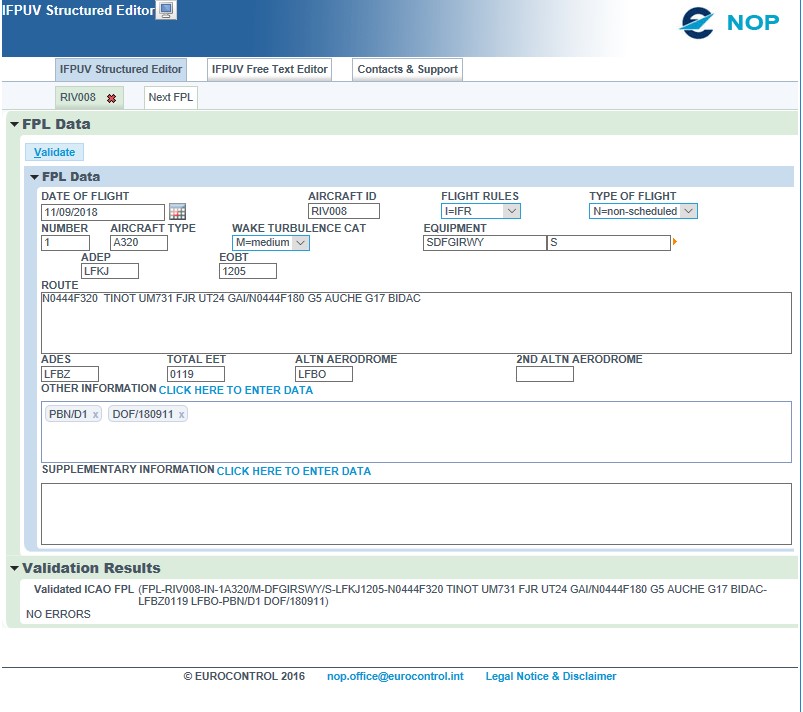Screen dimensions: 803x712
Task: Open the Type of Flight dropdown
Action: click(x=643, y=211)
